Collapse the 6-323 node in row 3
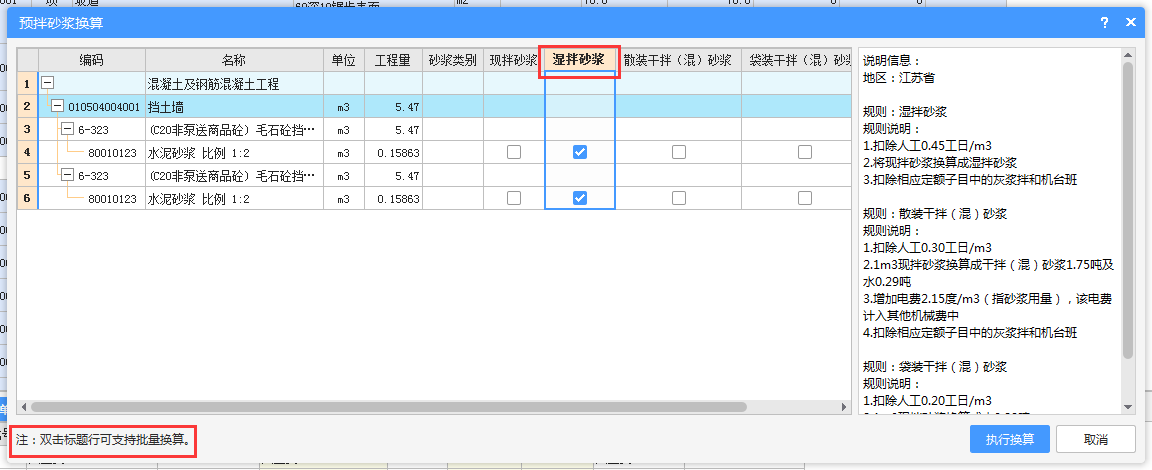This screenshot has height=470, width=1152. (67, 129)
